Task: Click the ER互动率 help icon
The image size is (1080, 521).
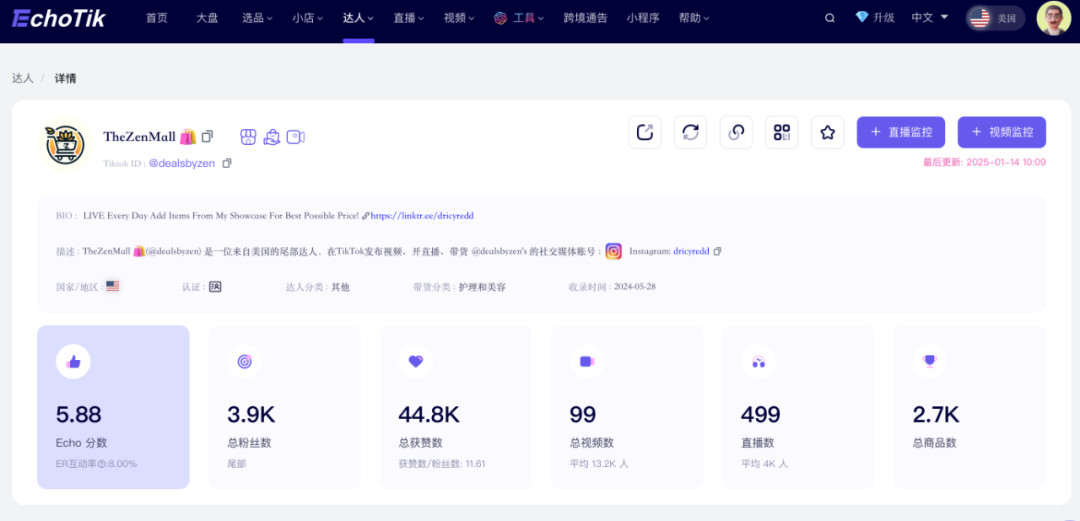Action: 101,464
